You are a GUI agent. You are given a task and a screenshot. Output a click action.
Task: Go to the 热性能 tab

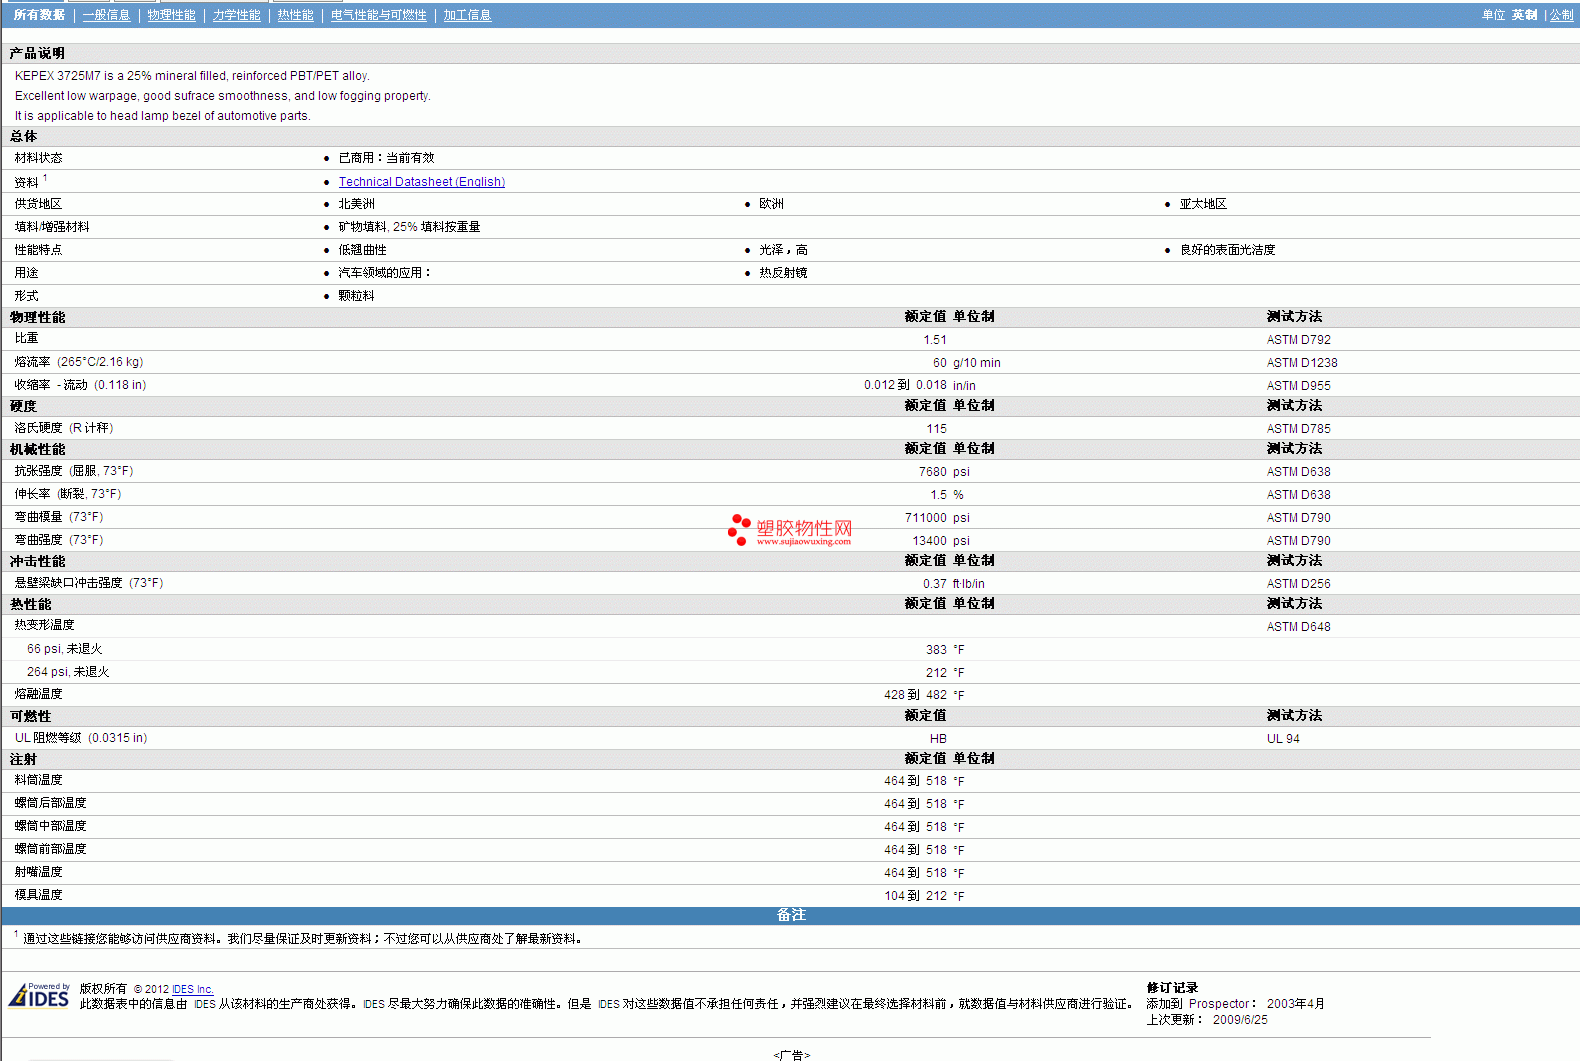(295, 15)
